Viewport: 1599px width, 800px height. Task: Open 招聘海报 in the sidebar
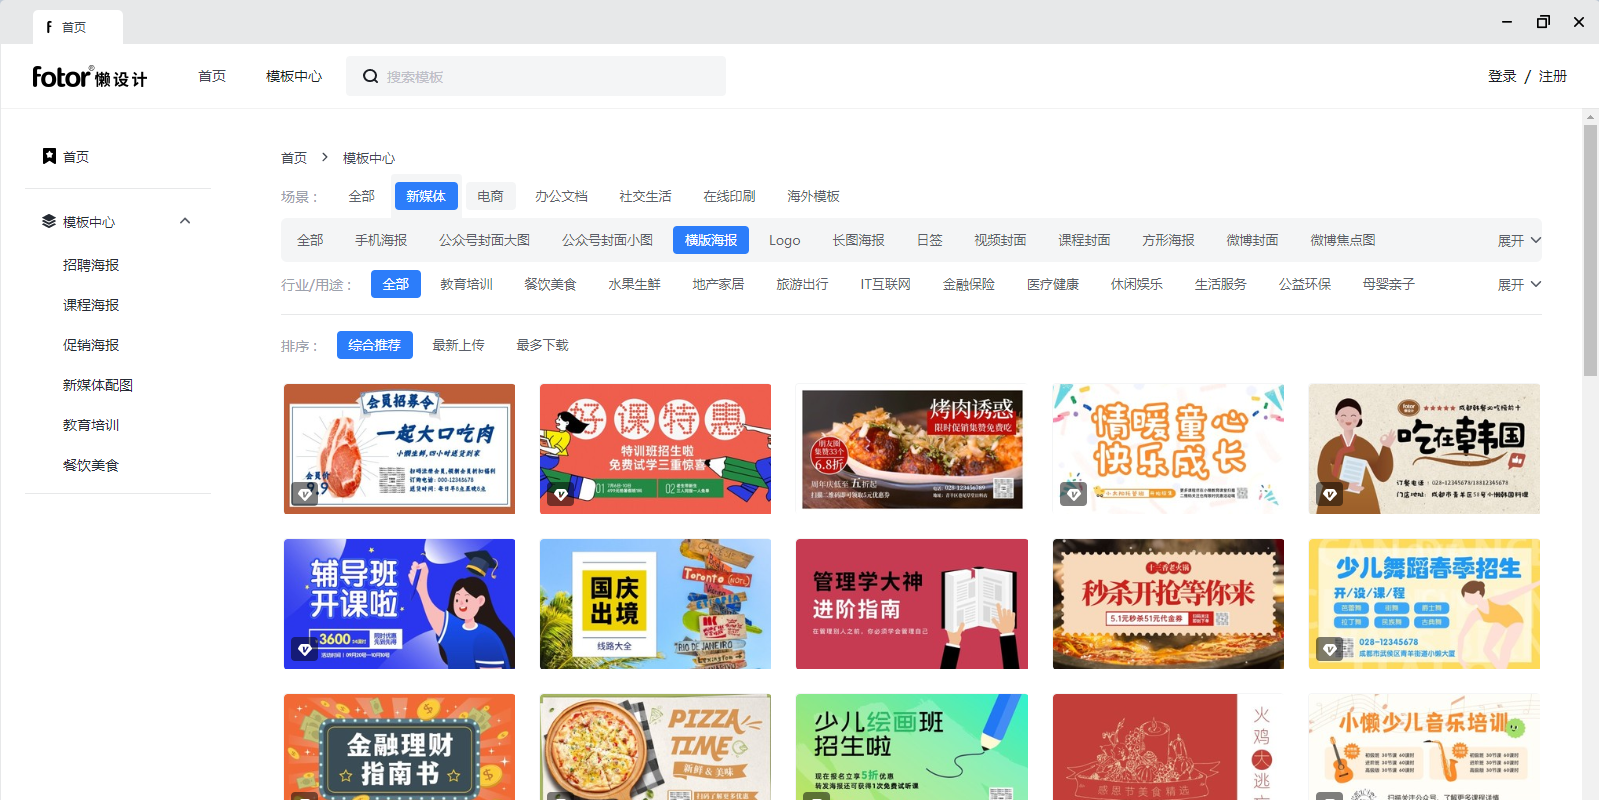point(91,265)
